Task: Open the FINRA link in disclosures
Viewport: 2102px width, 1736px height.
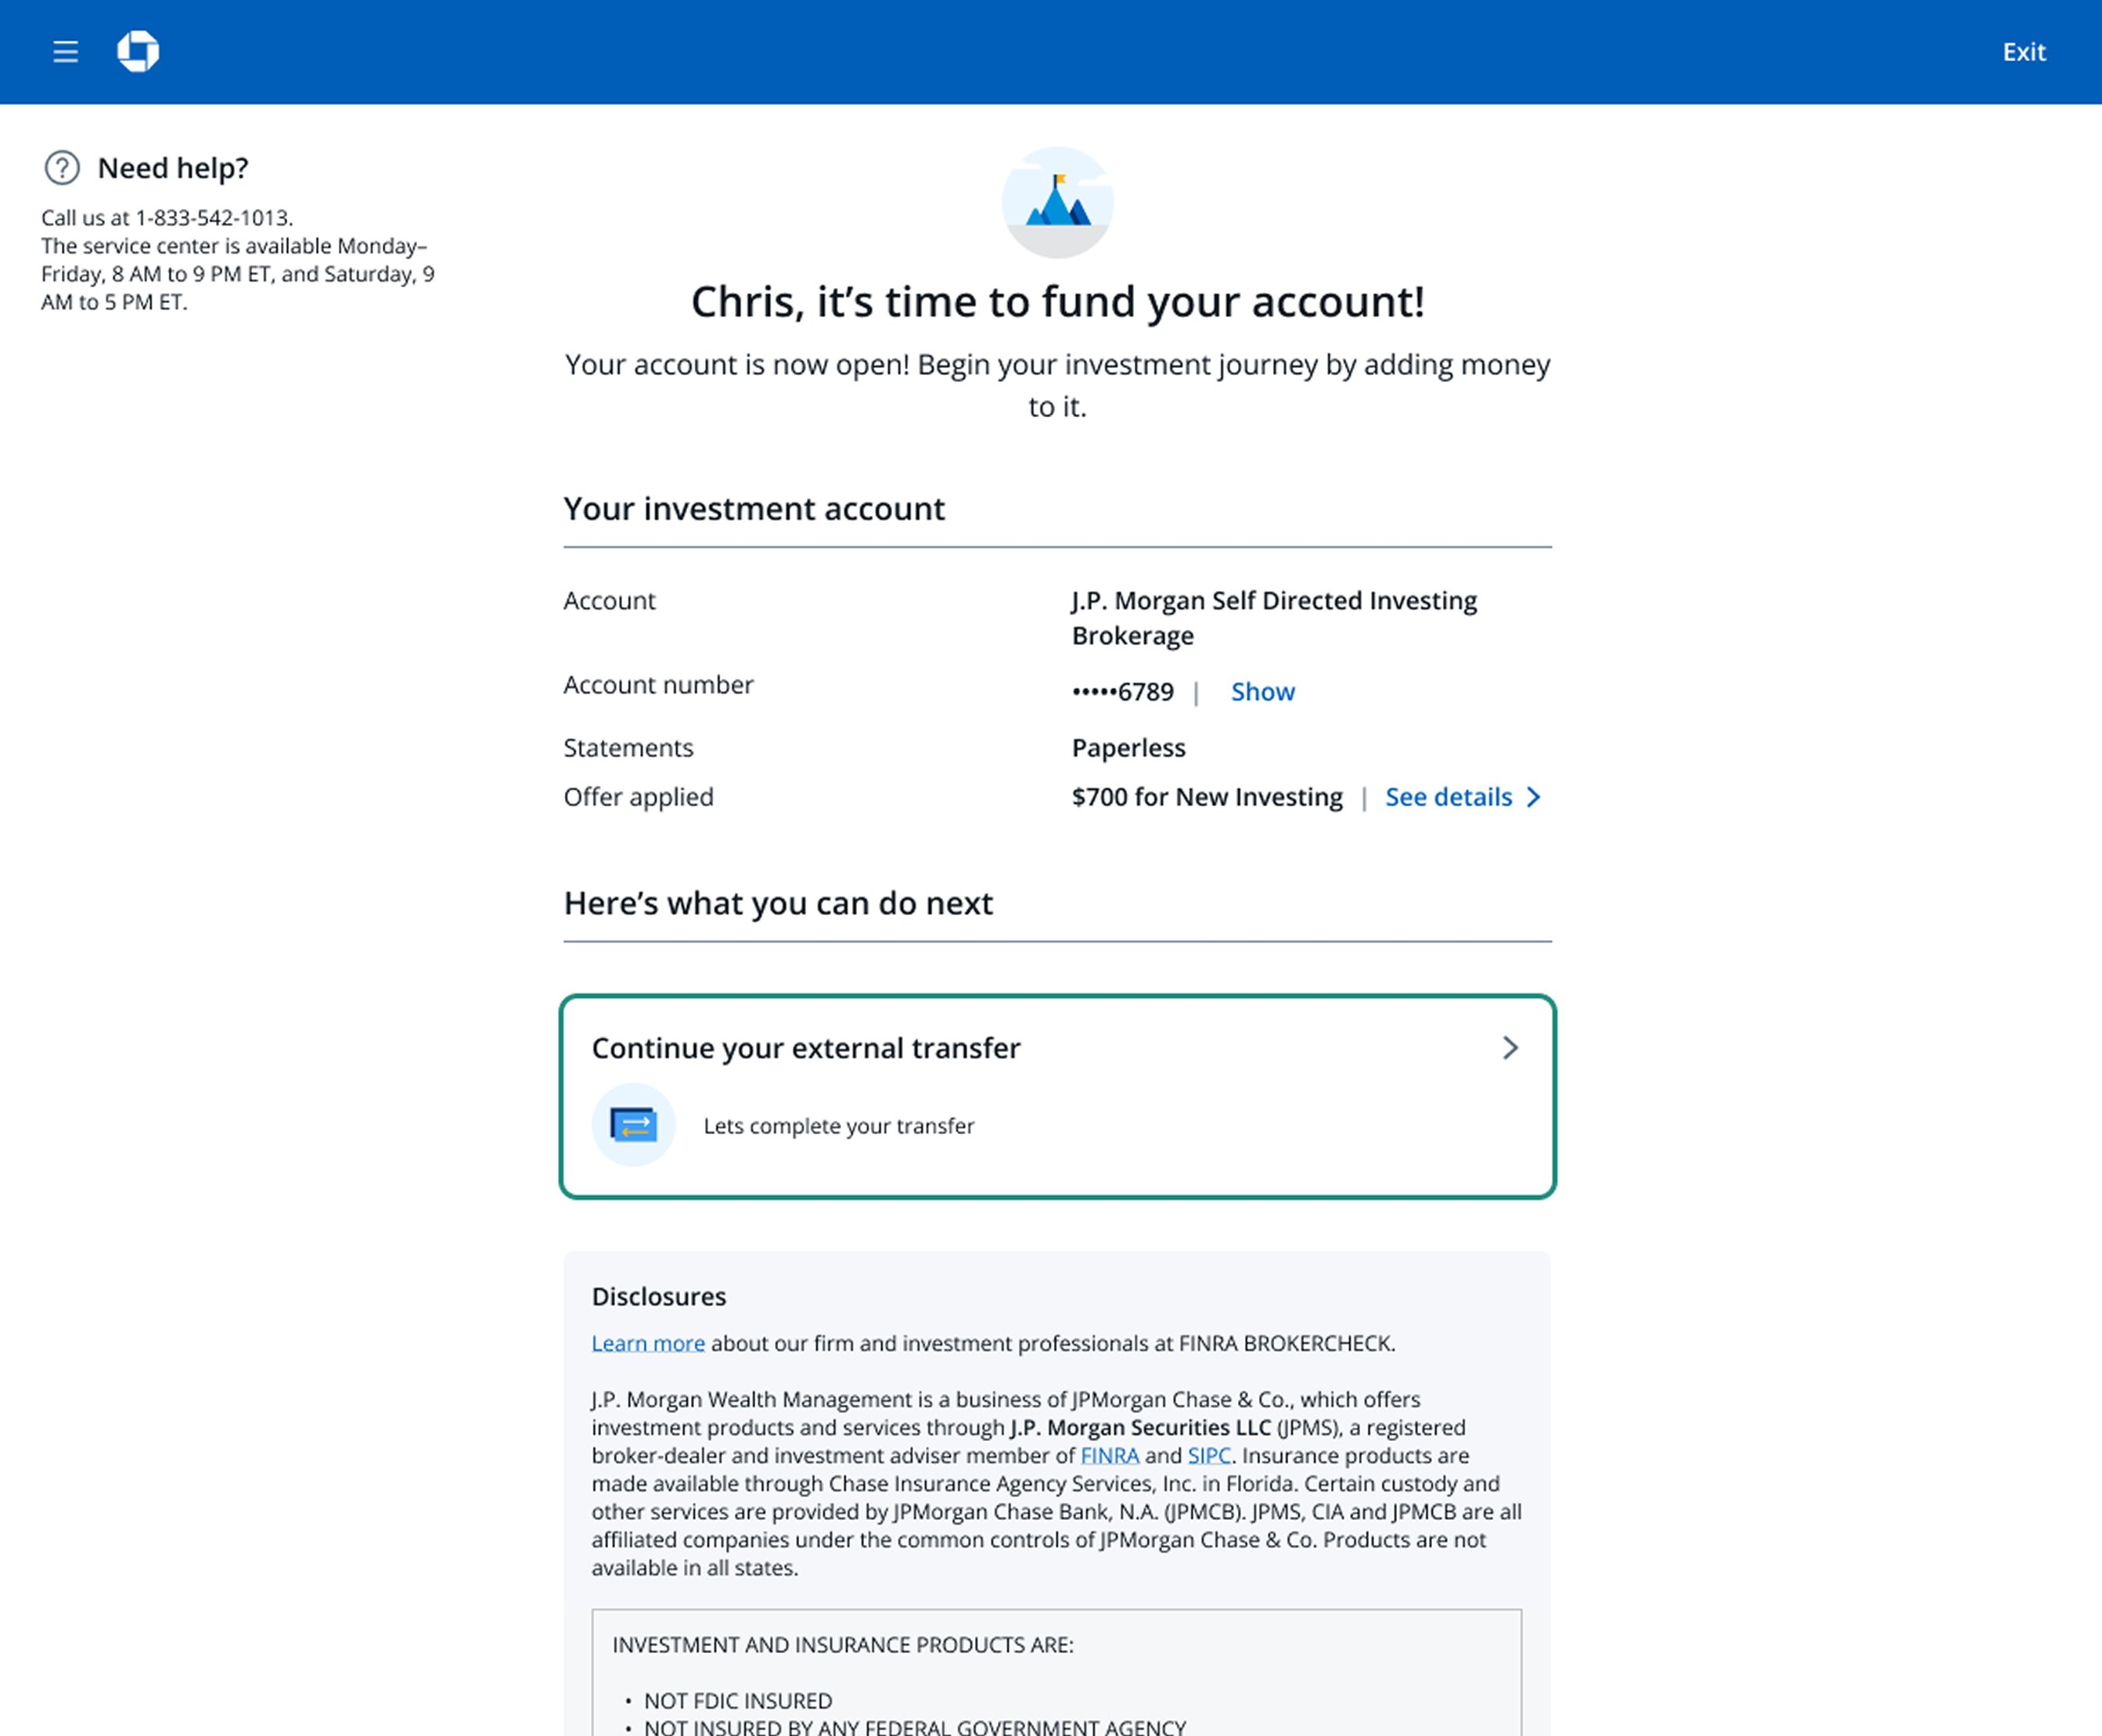Action: (x=1110, y=1455)
